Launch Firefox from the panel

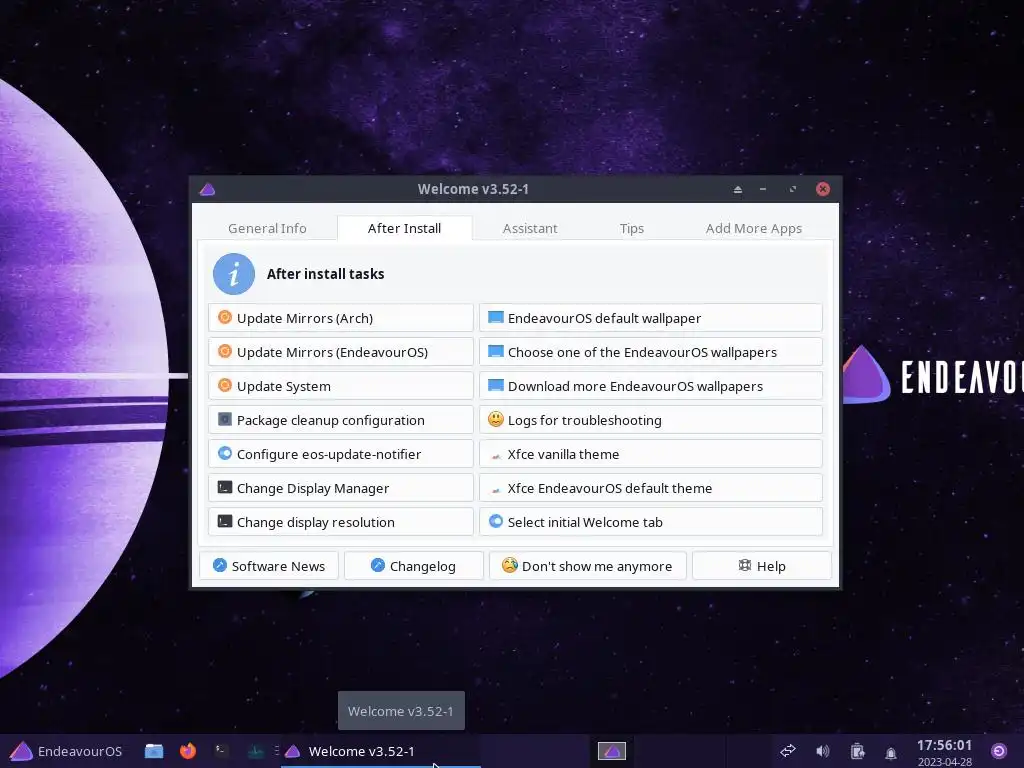[x=188, y=751]
